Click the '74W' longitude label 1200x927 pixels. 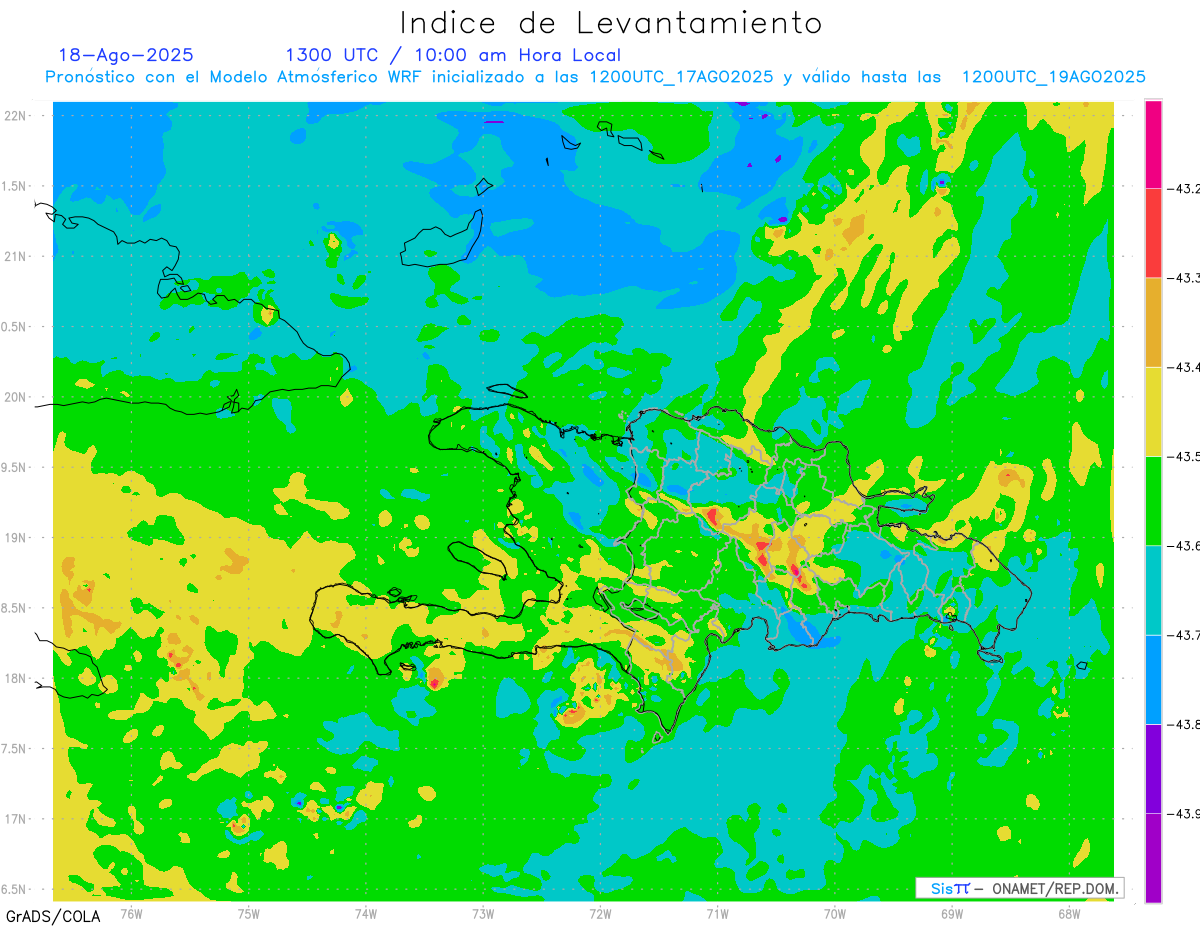coord(366,914)
